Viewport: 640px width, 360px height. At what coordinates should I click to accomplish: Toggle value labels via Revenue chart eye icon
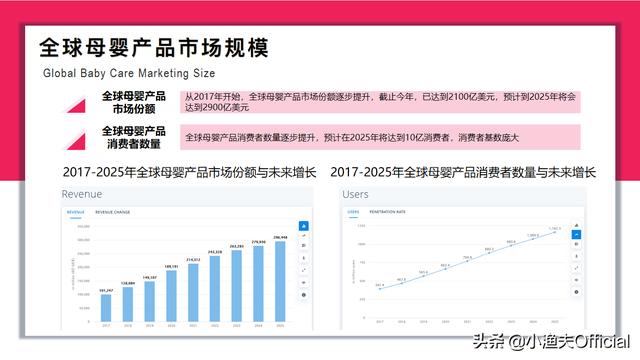(x=304, y=282)
